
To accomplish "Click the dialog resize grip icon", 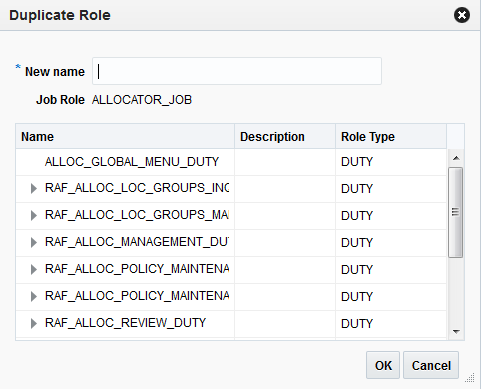I will point(470,378).
